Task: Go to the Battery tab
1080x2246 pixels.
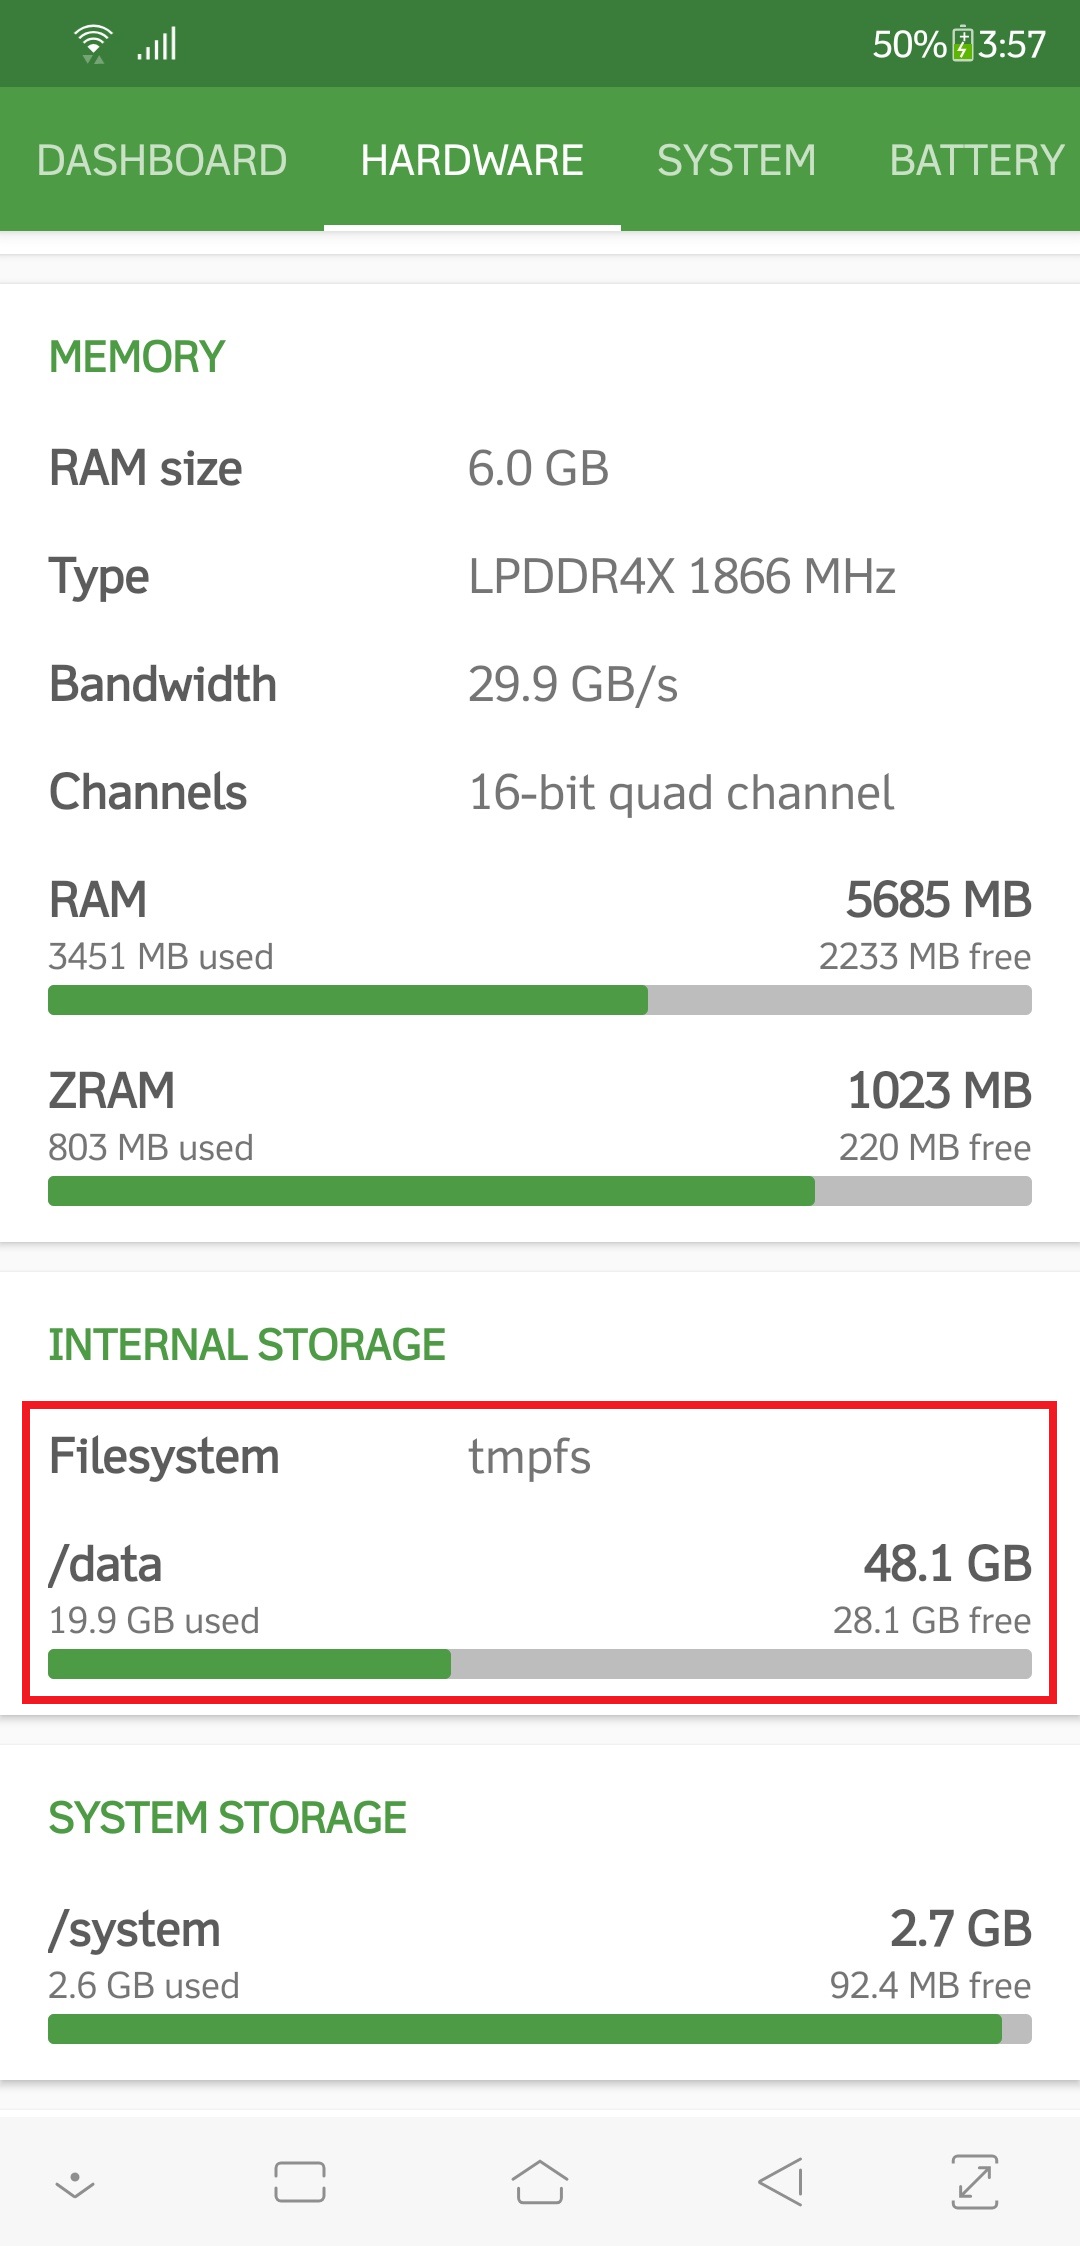Action: (976, 160)
